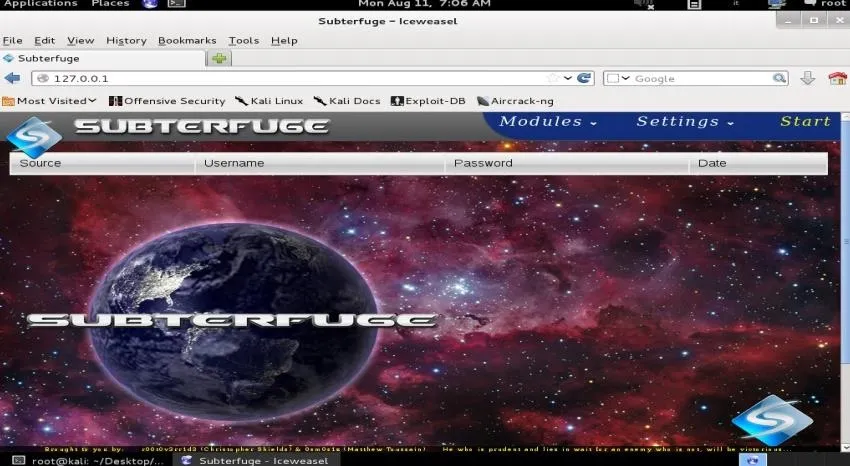Open the terminal launcher in top panel

tap(176, 3)
